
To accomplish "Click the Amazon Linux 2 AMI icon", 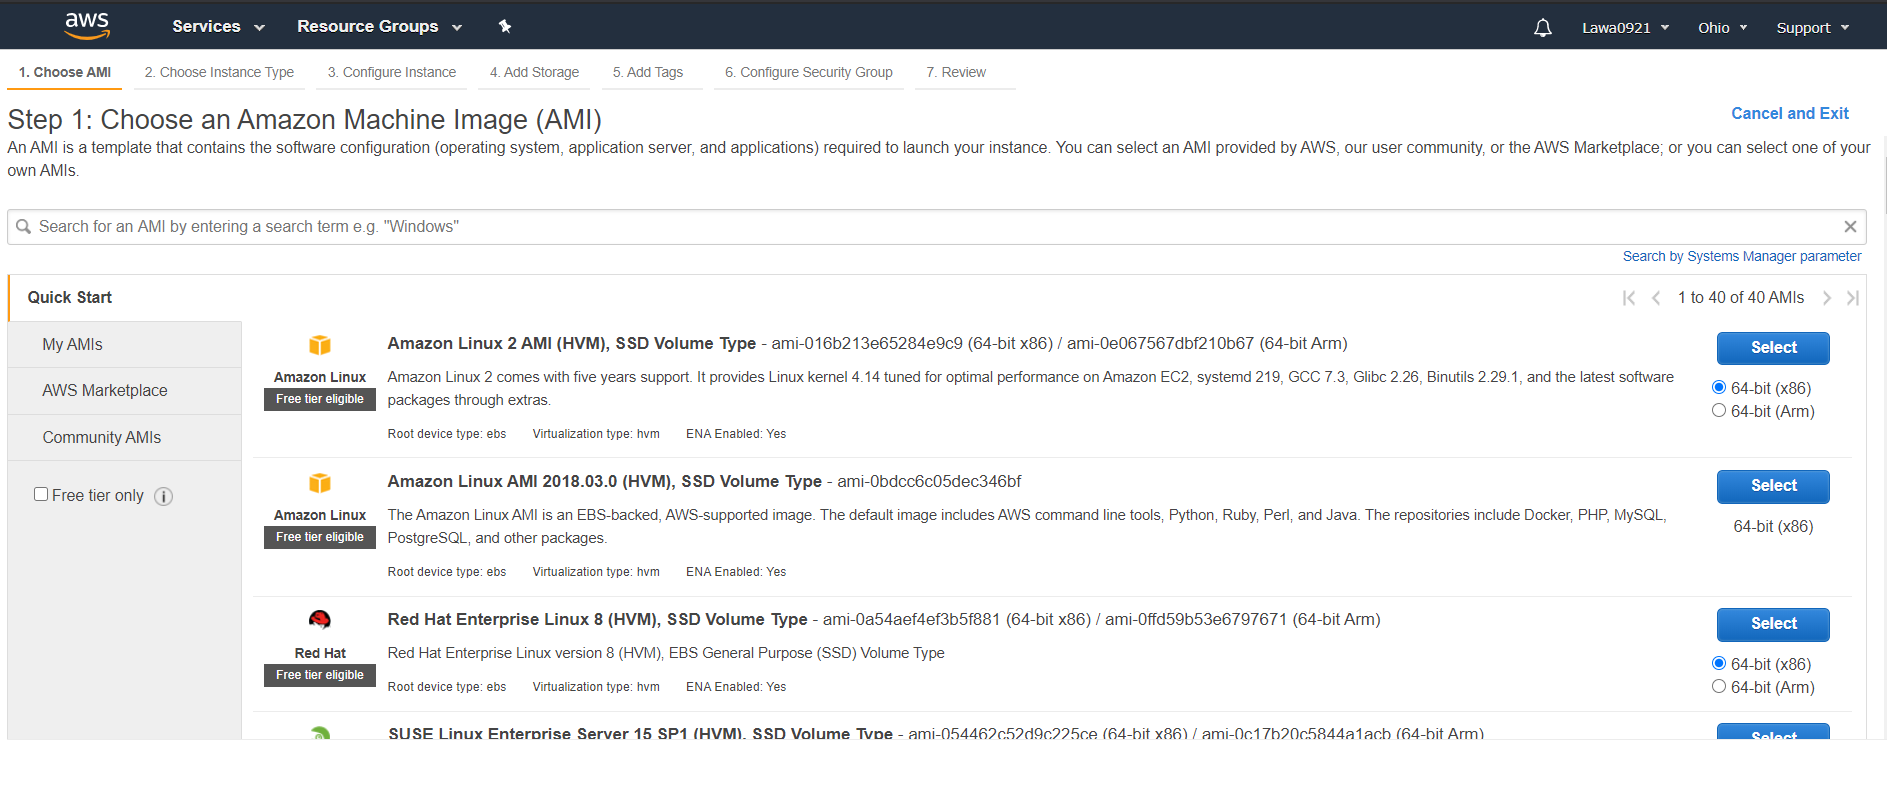I will pos(320,345).
